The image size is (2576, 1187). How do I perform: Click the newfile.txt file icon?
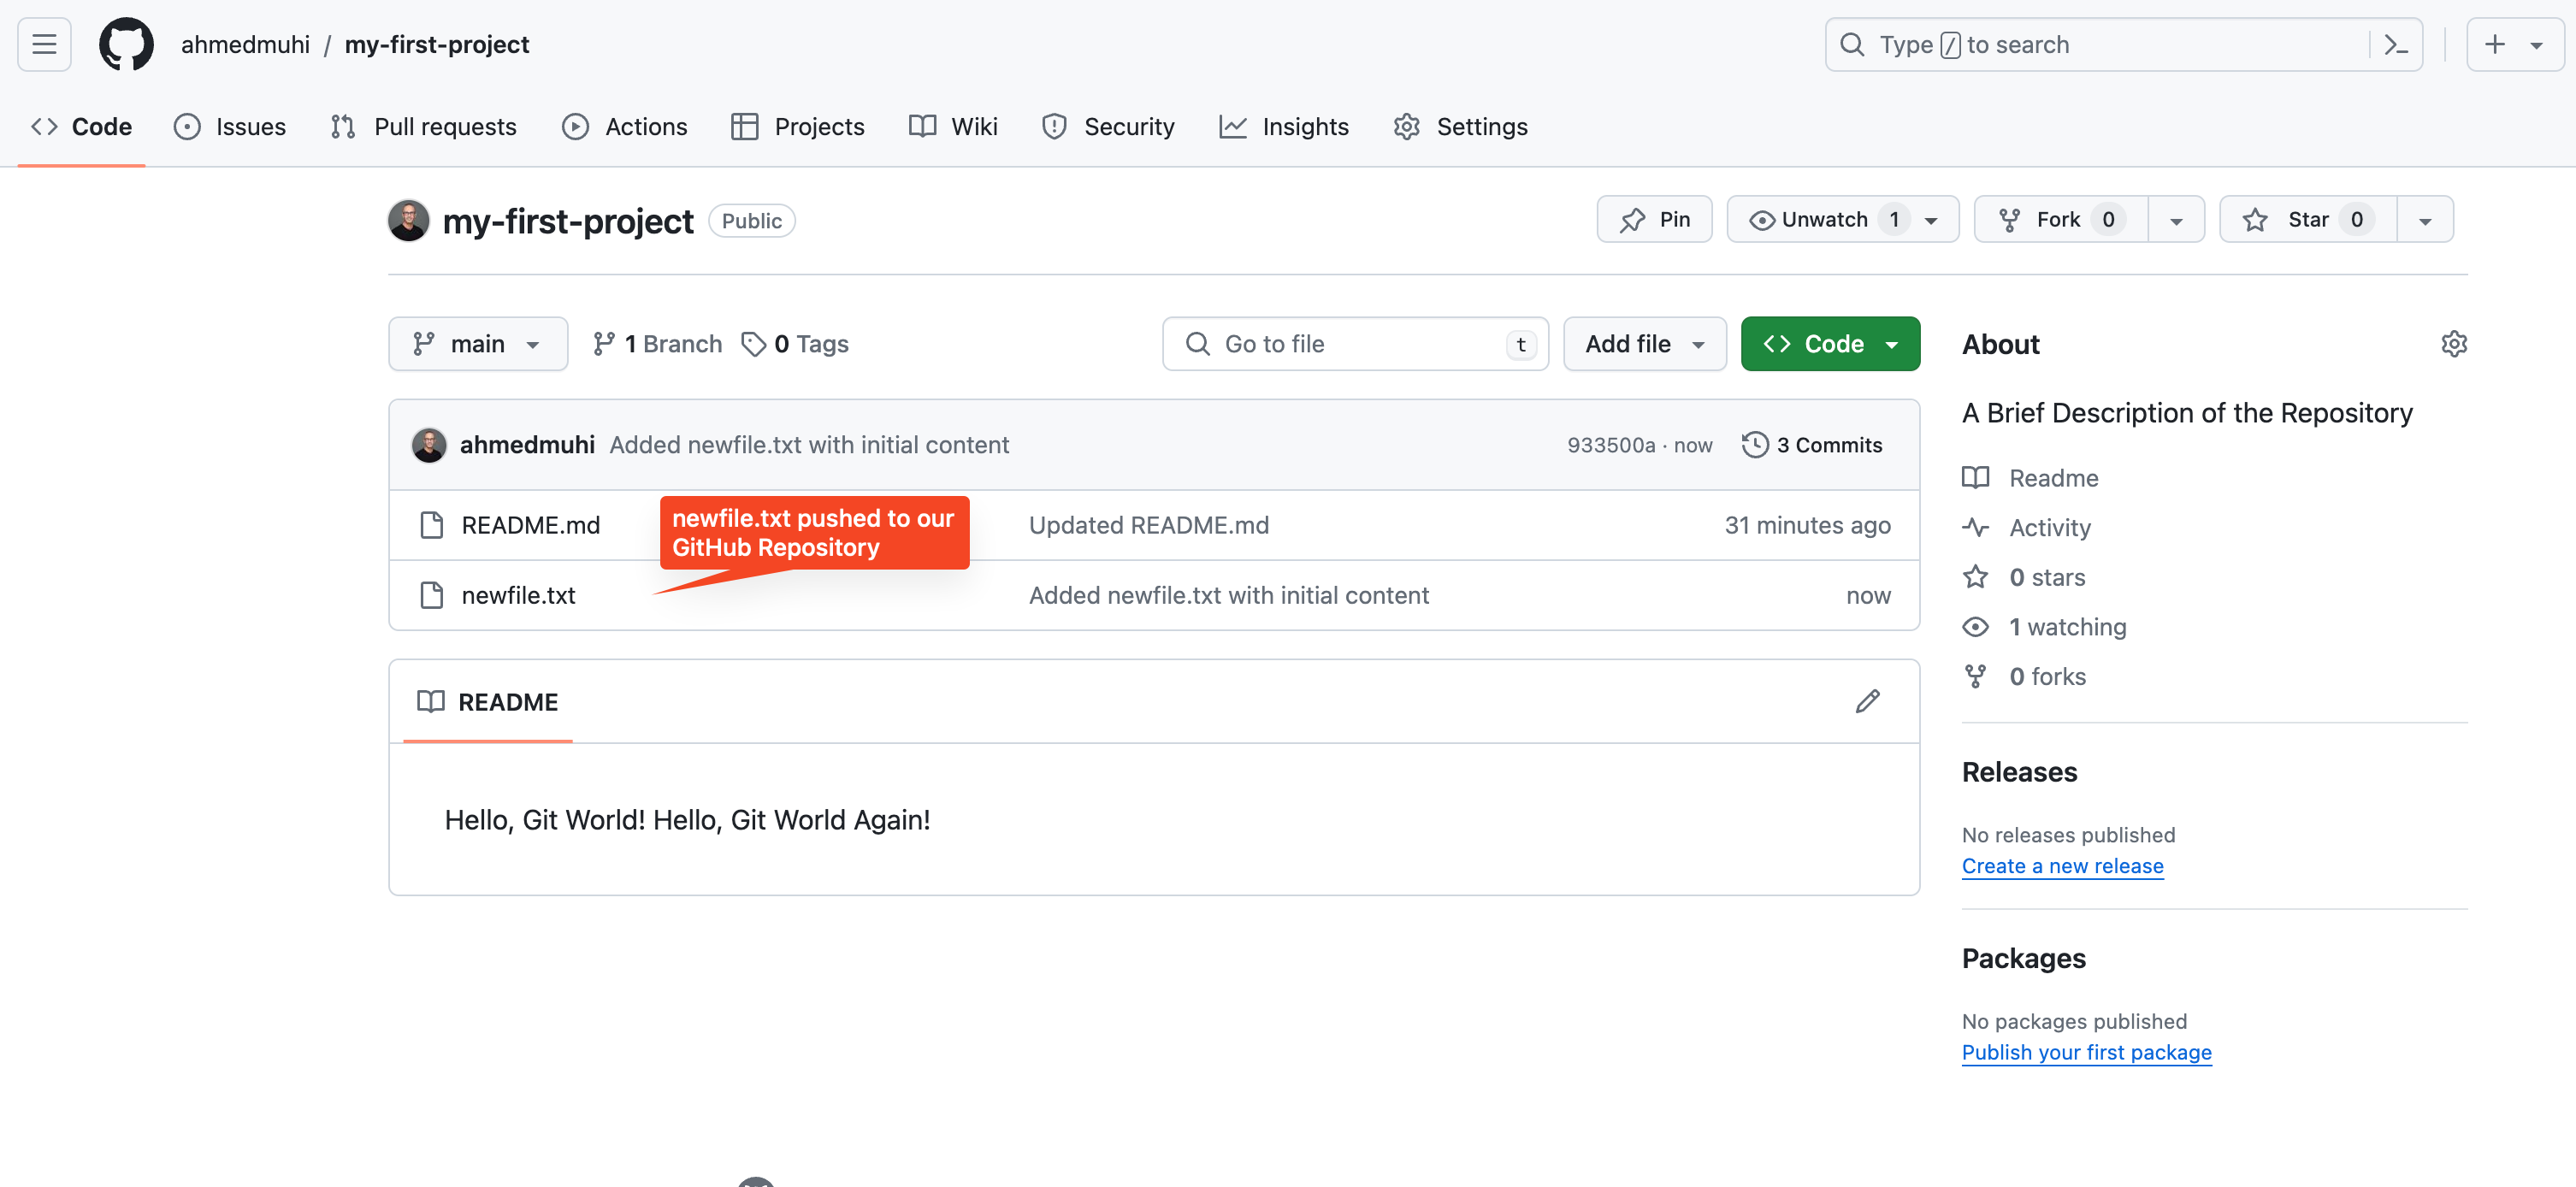point(431,595)
